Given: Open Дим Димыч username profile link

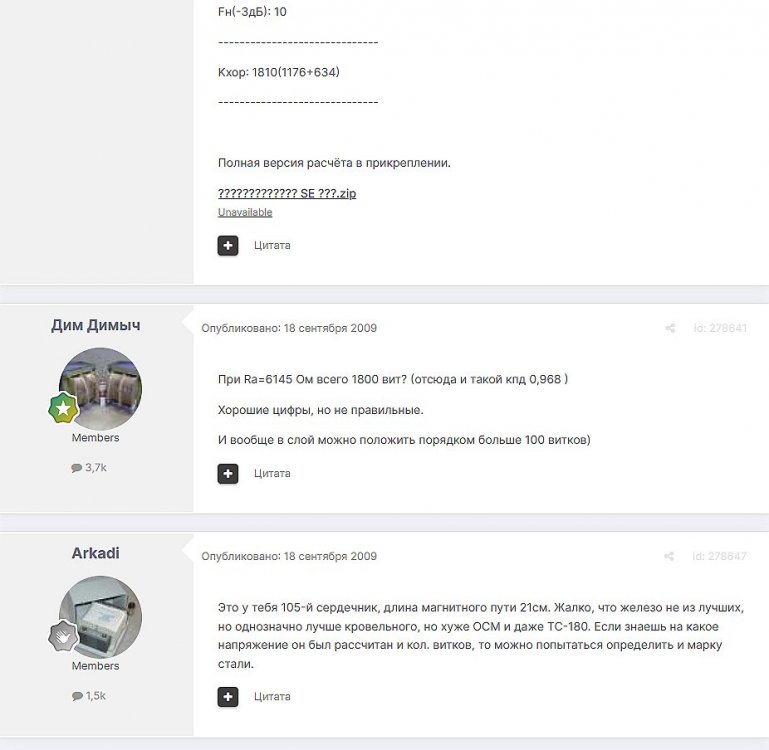Looking at the screenshot, I should pos(96,325).
